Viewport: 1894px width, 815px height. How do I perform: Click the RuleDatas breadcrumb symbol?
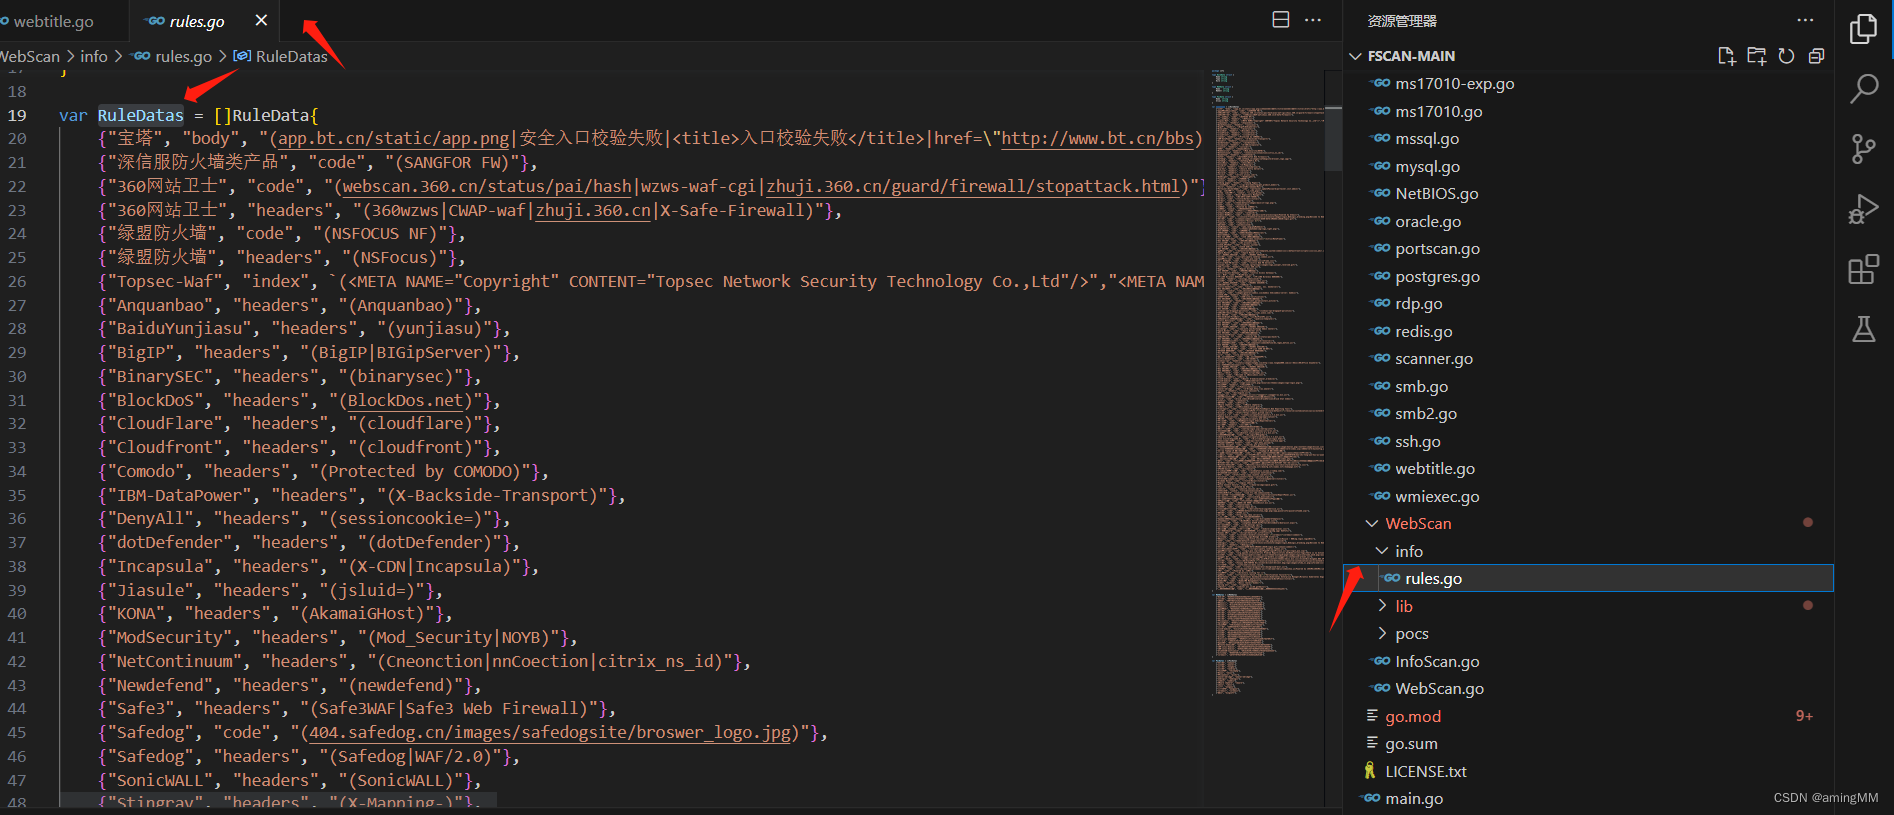tap(291, 56)
